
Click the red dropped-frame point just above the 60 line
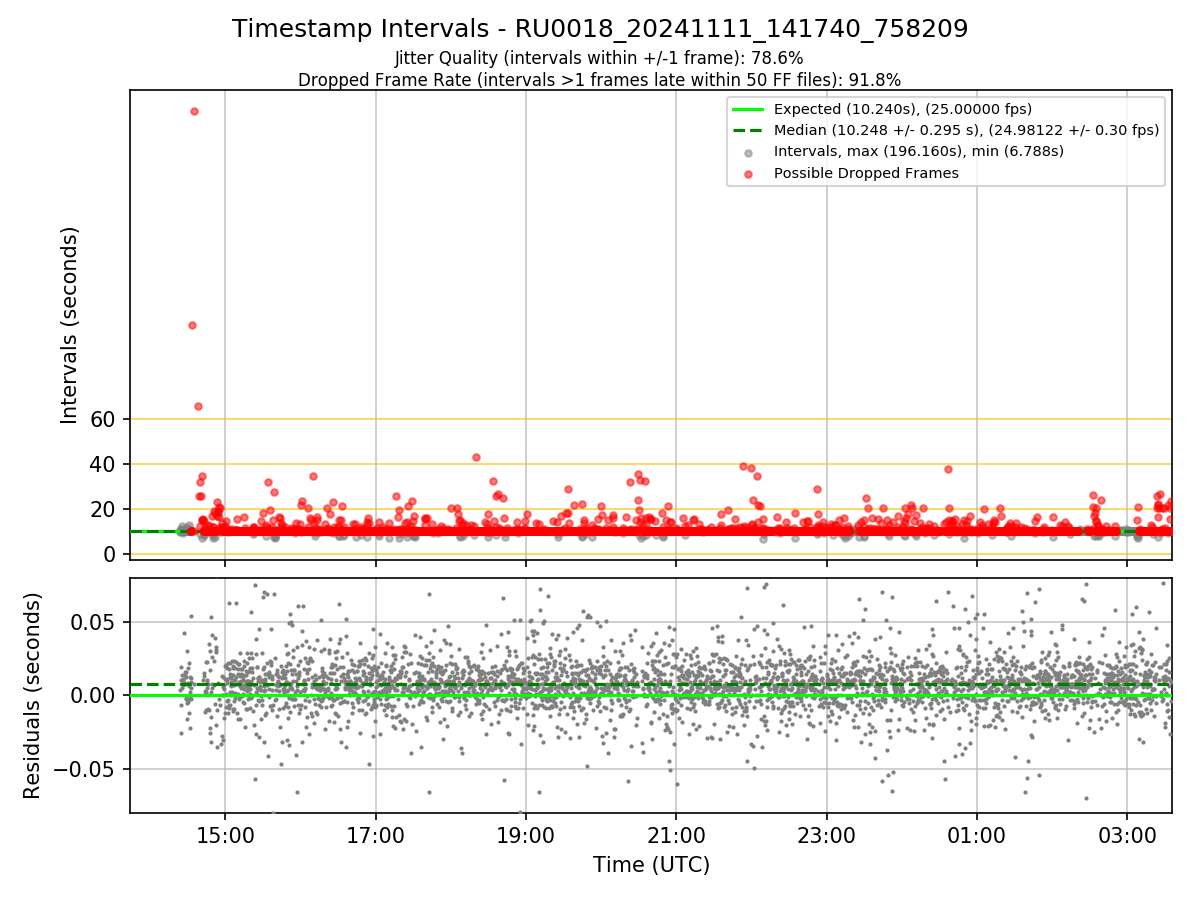[x=198, y=406]
